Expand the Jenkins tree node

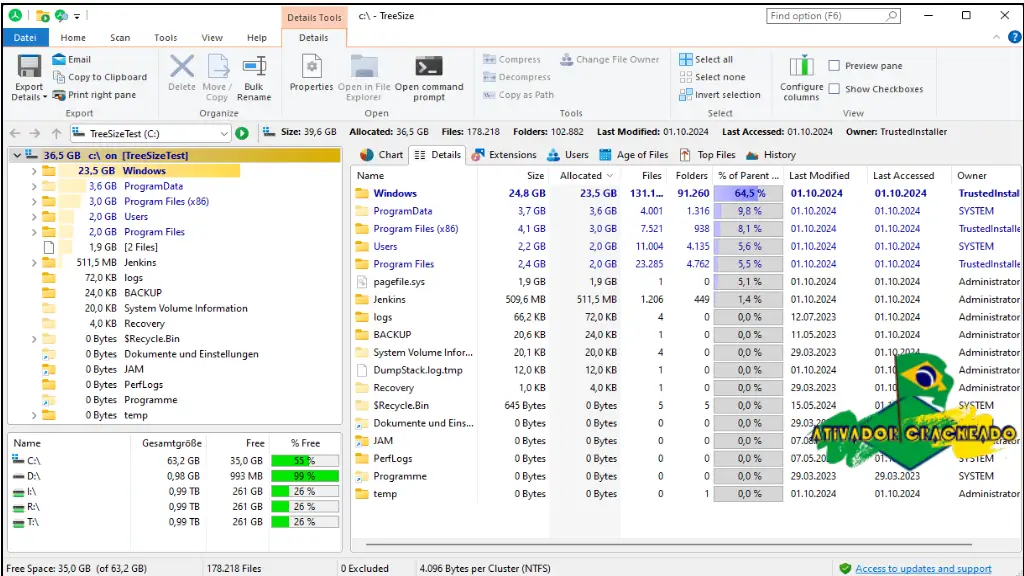(x=34, y=263)
